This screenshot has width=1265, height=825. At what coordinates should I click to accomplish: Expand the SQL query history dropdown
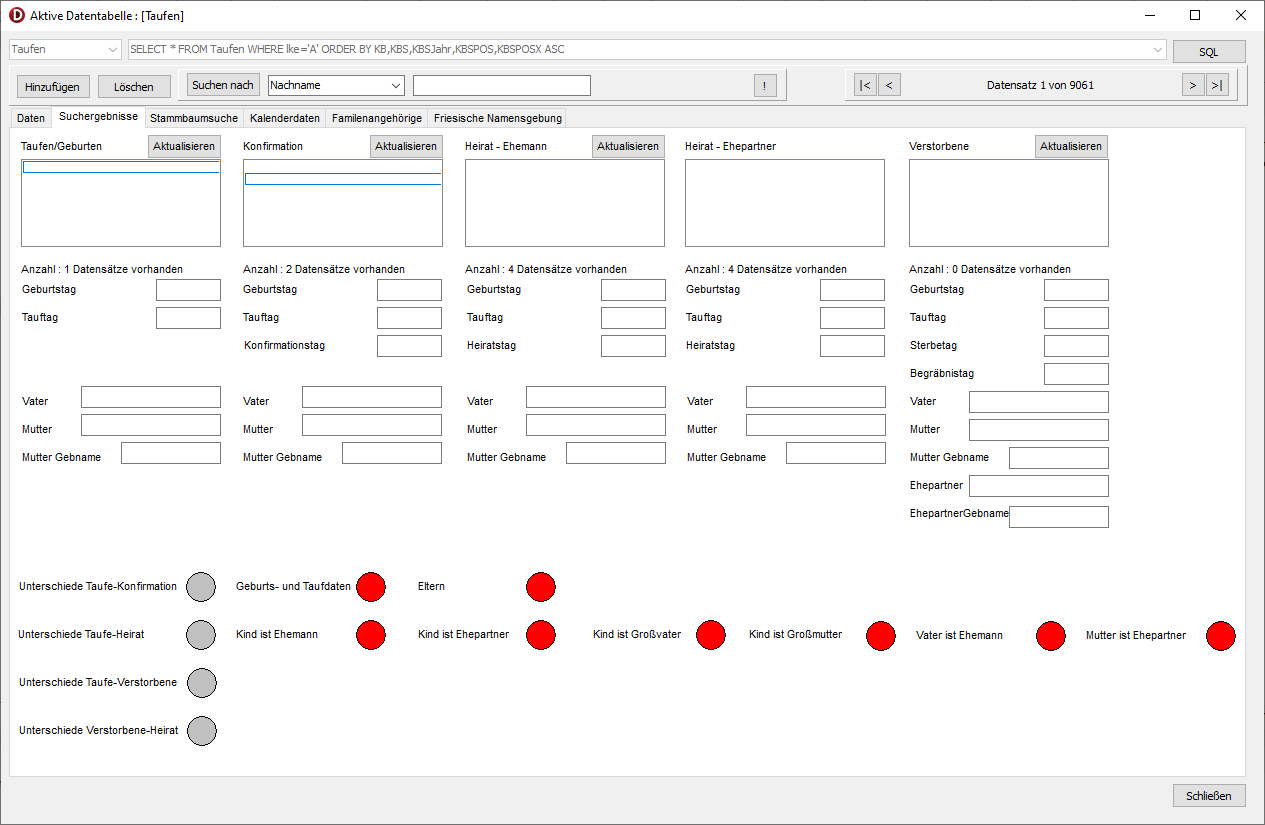pos(1158,49)
